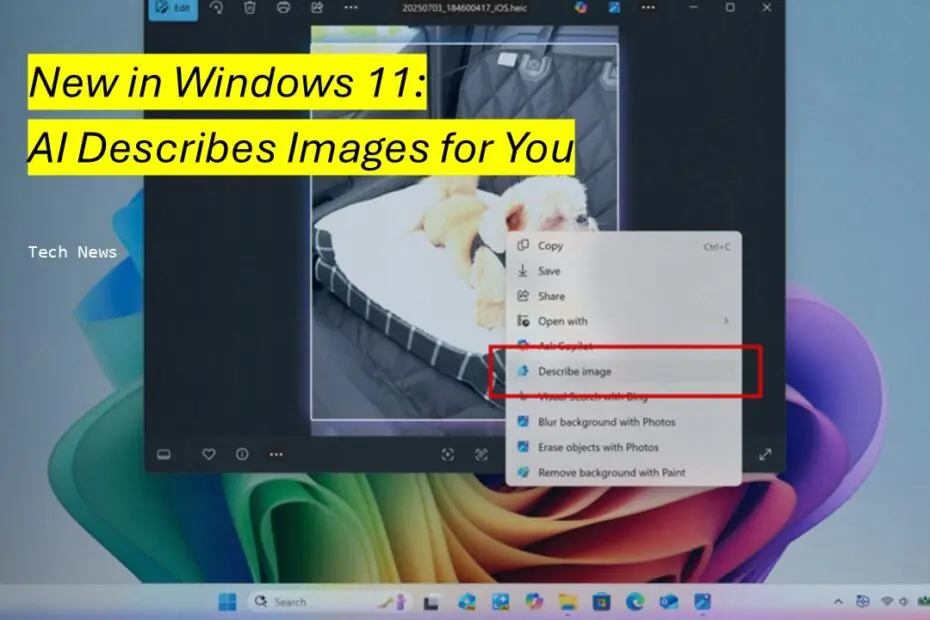Close the Photos window
Image resolution: width=930 pixels, height=620 pixels.
pos(767,7)
